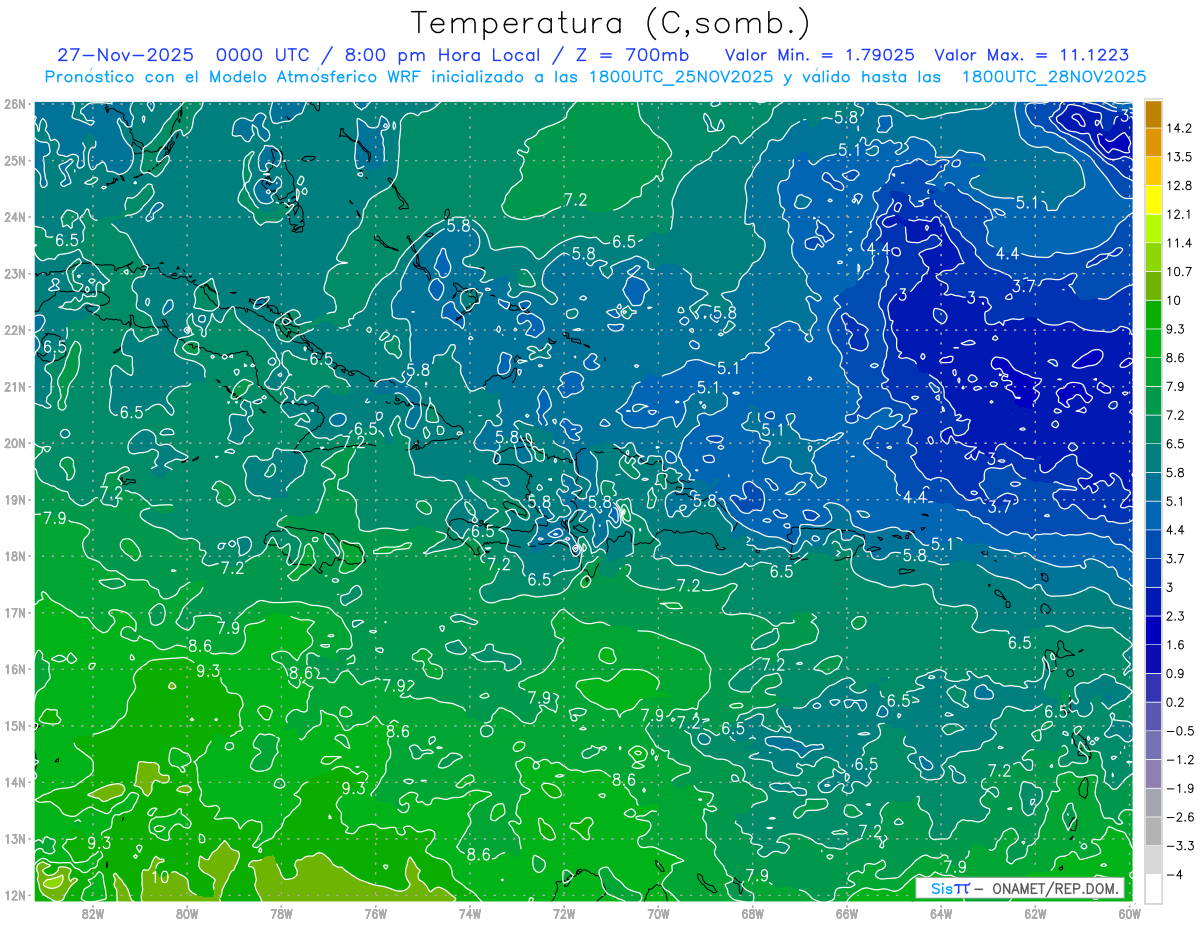Click the '1.6' color bar label
Screen dimensions: 1200x927
(1177, 645)
